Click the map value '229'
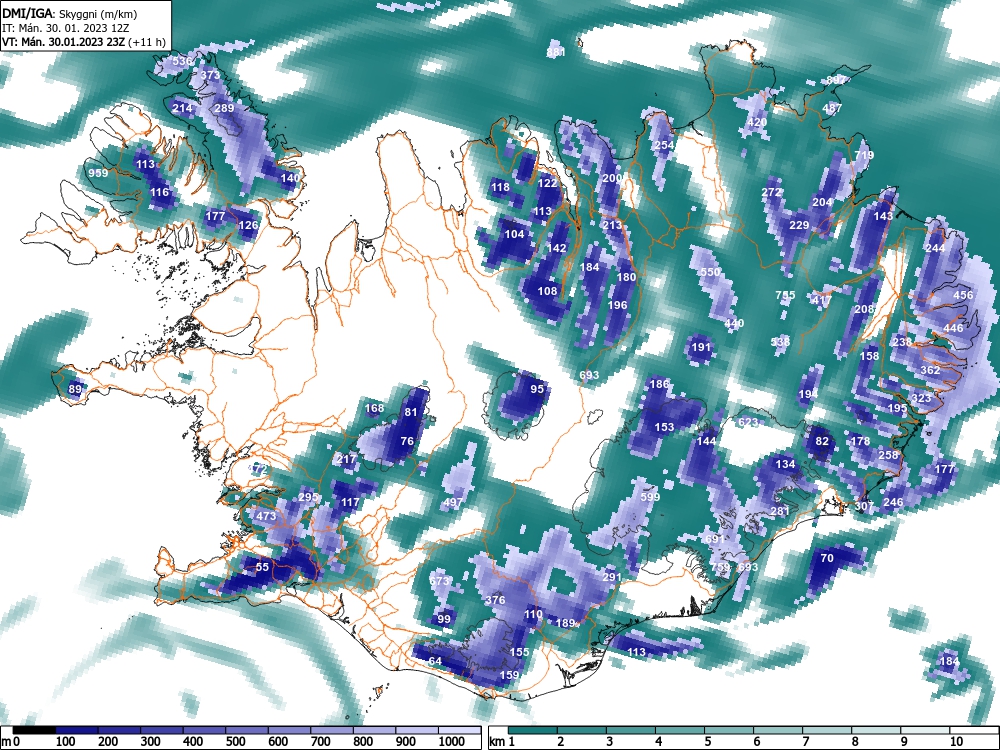Image resolution: width=1000 pixels, height=750 pixels. point(799,224)
